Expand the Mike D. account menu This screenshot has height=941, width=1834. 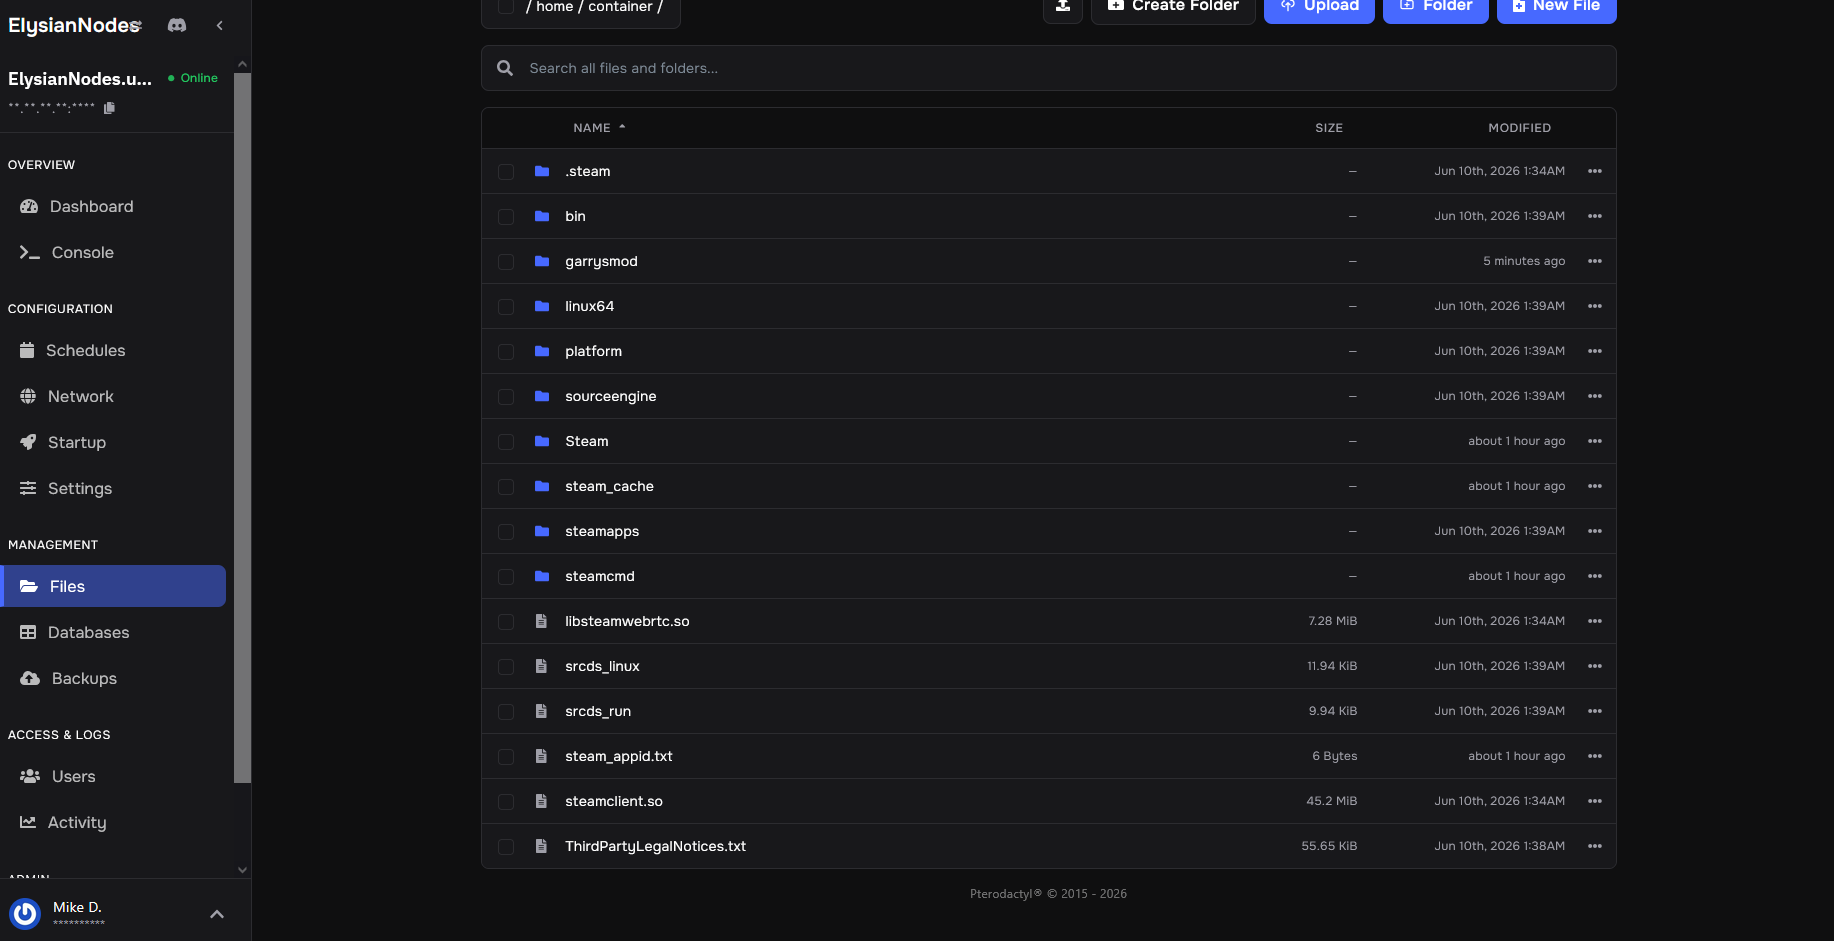coord(217,914)
